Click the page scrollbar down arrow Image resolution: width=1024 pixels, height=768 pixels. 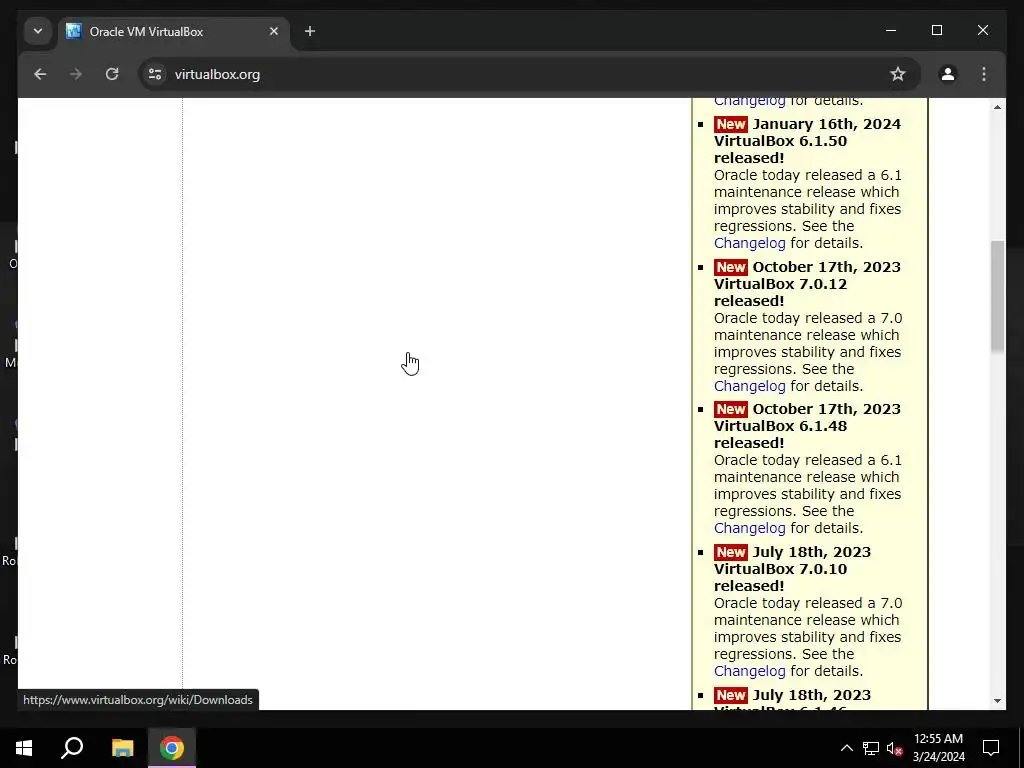point(997,701)
